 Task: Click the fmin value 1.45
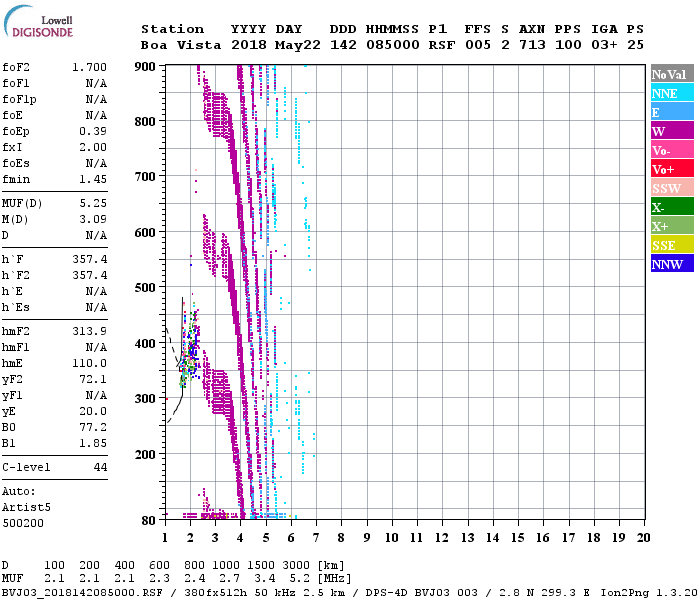point(93,179)
